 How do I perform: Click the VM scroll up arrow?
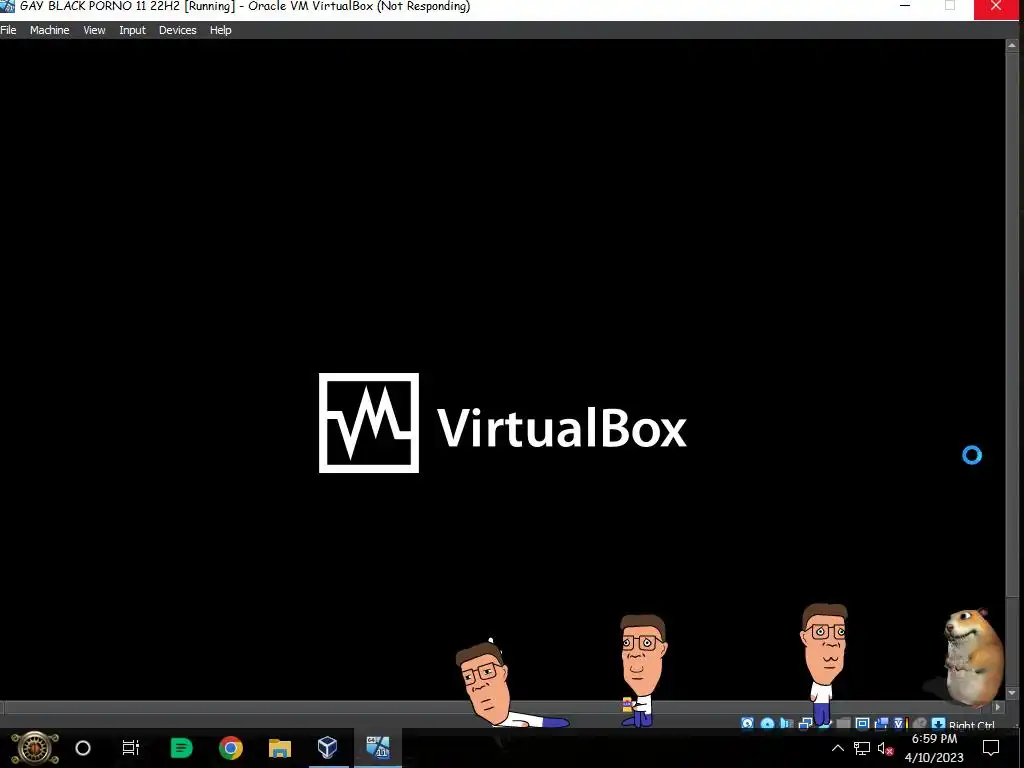coord(1012,45)
